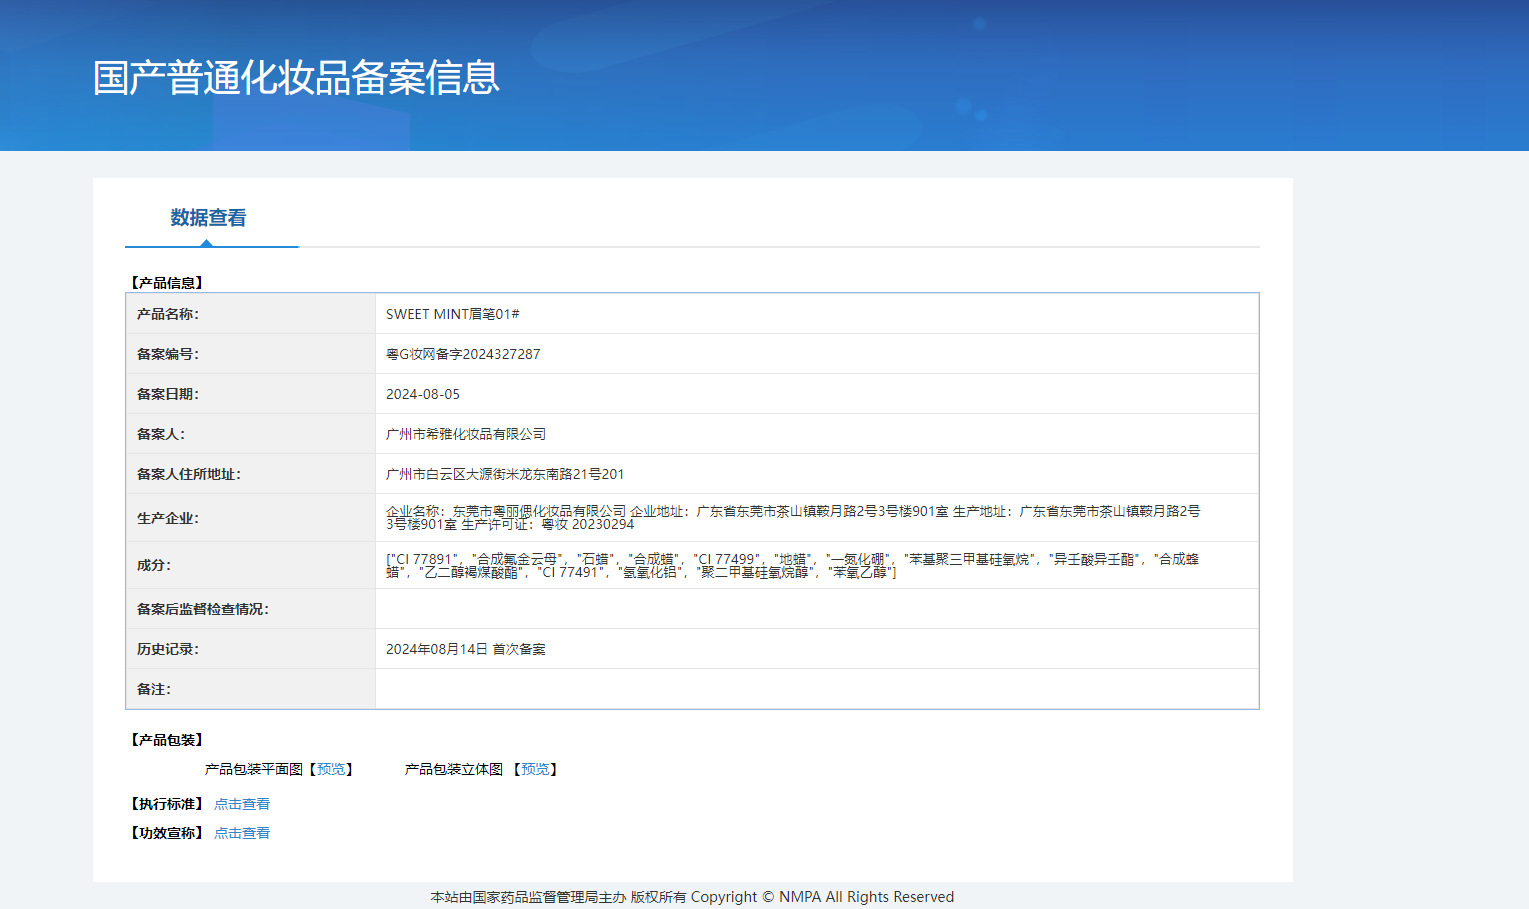Select product name SWEET MINT眉笔01#
1529x909 pixels.
(x=453, y=314)
